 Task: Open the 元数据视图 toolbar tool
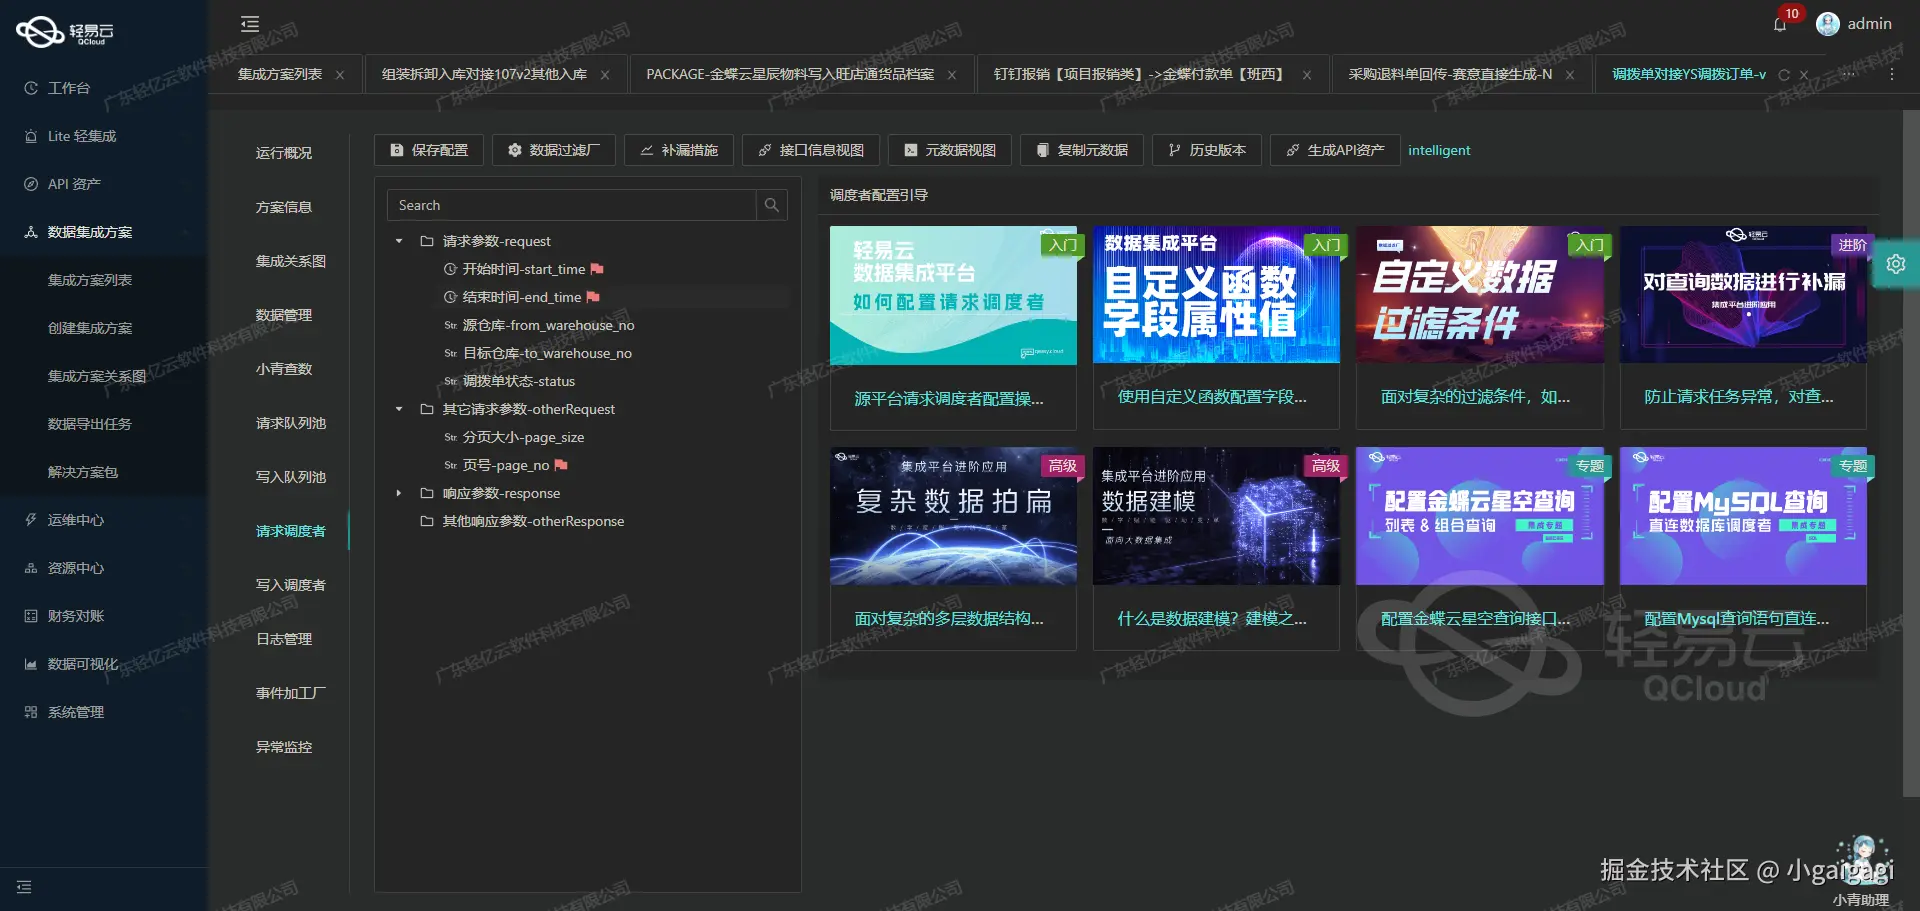point(949,150)
